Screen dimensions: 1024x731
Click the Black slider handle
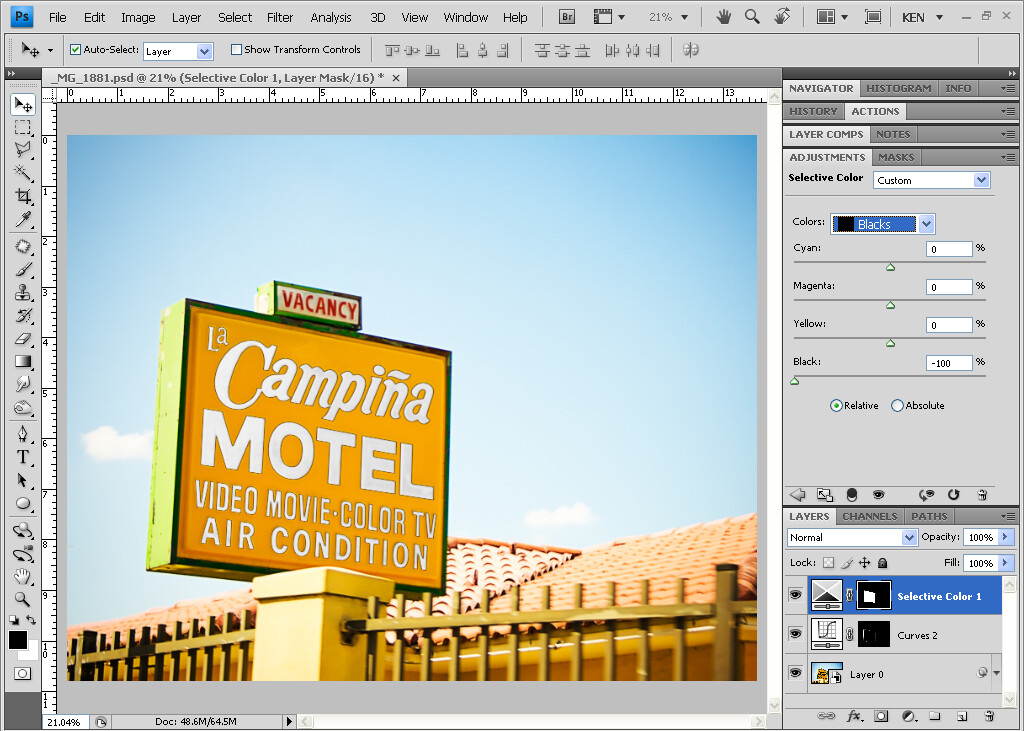tap(795, 381)
